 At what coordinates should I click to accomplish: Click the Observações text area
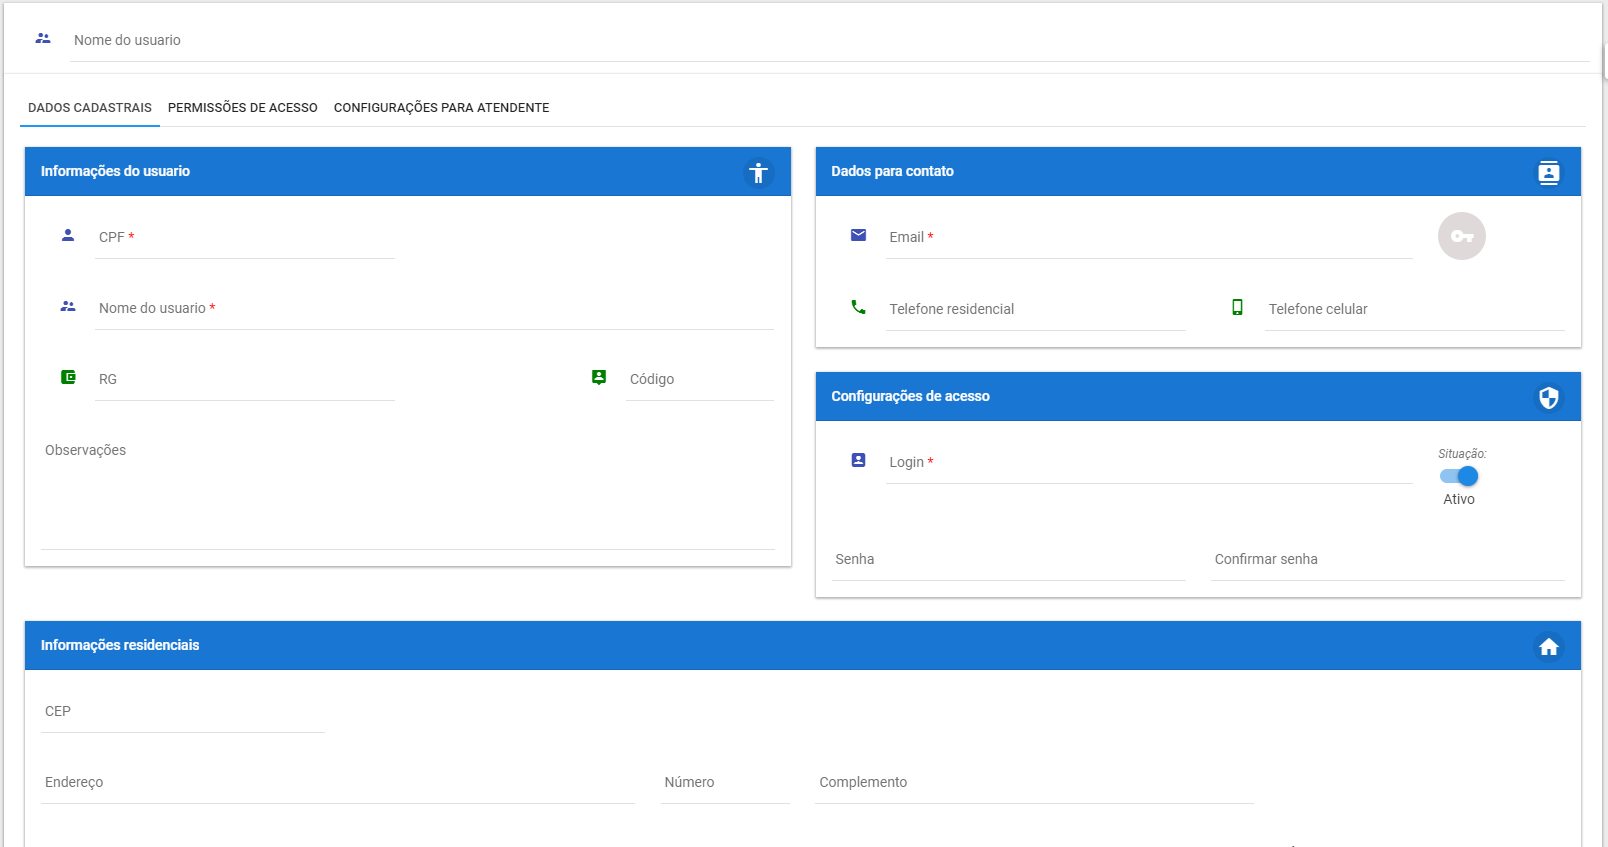click(408, 492)
